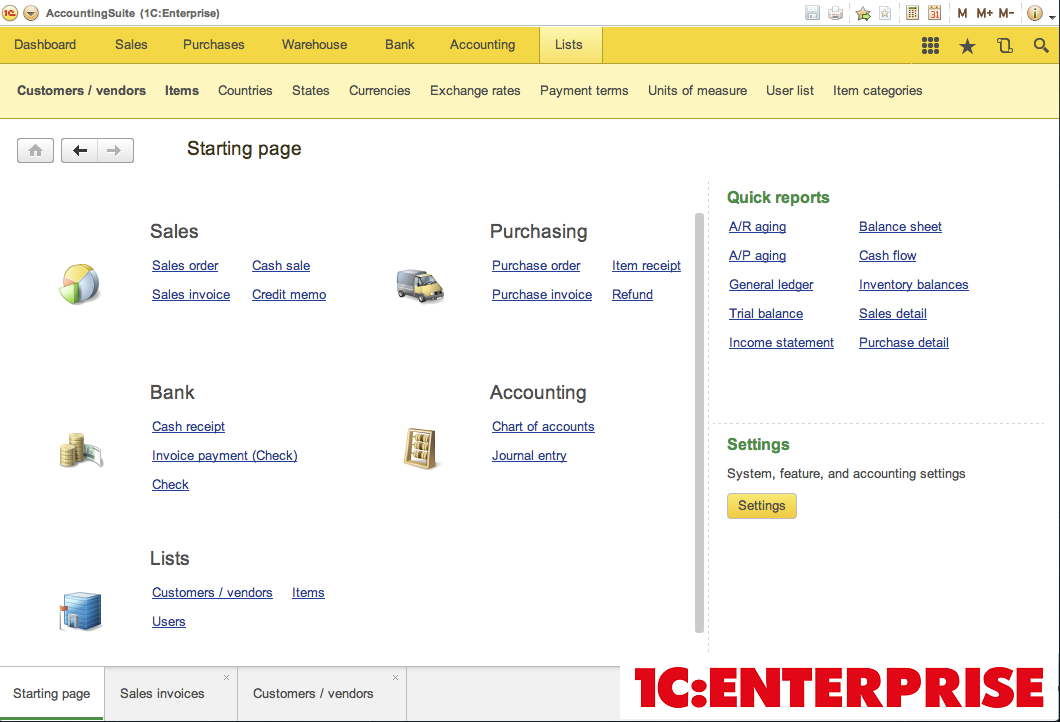Select the Lists section tab
1060x722 pixels.
[x=571, y=45]
